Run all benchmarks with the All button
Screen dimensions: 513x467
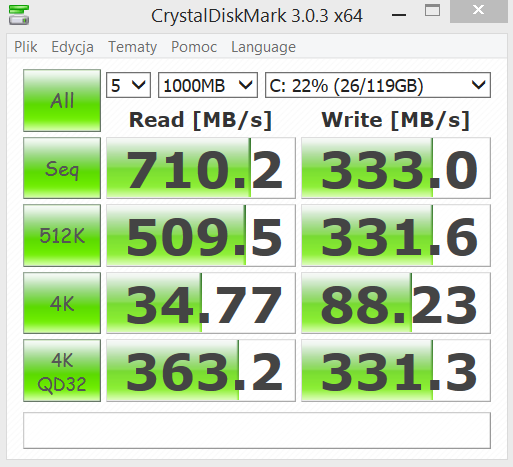point(62,100)
